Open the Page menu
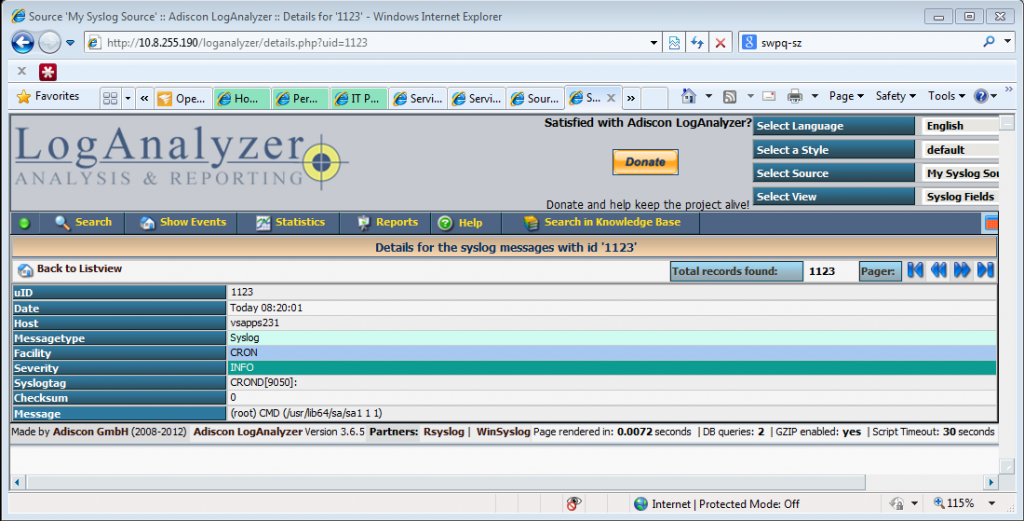 pyautogui.click(x=846, y=96)
